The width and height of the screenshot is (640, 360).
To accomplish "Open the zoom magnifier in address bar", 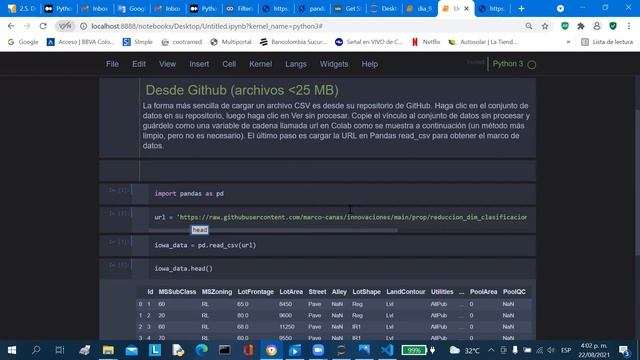I will pyautogui.click(x=529, y=26).
